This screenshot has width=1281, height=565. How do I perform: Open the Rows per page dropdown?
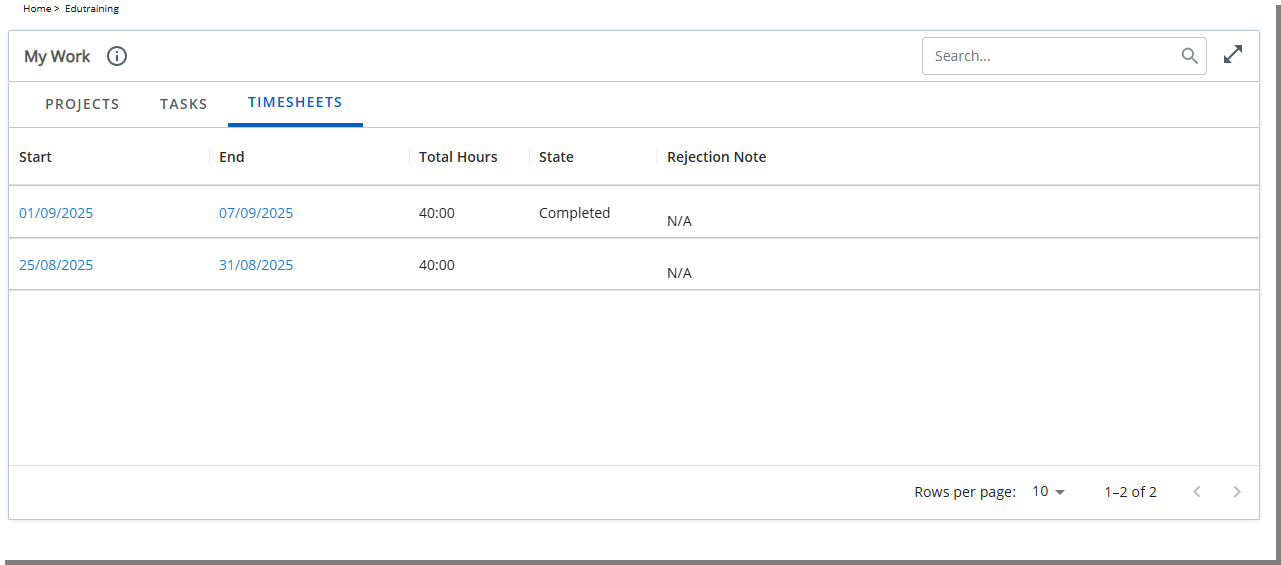coord(1049,492)
